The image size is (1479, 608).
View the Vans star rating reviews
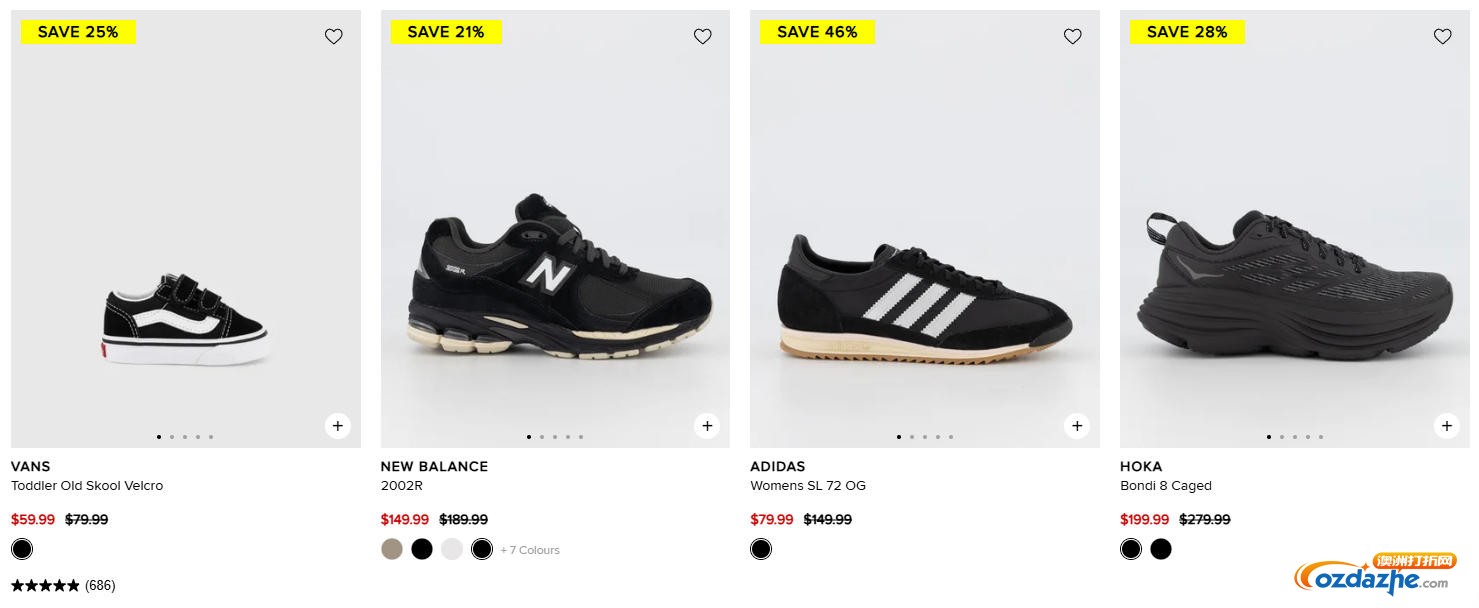(63, 586)
